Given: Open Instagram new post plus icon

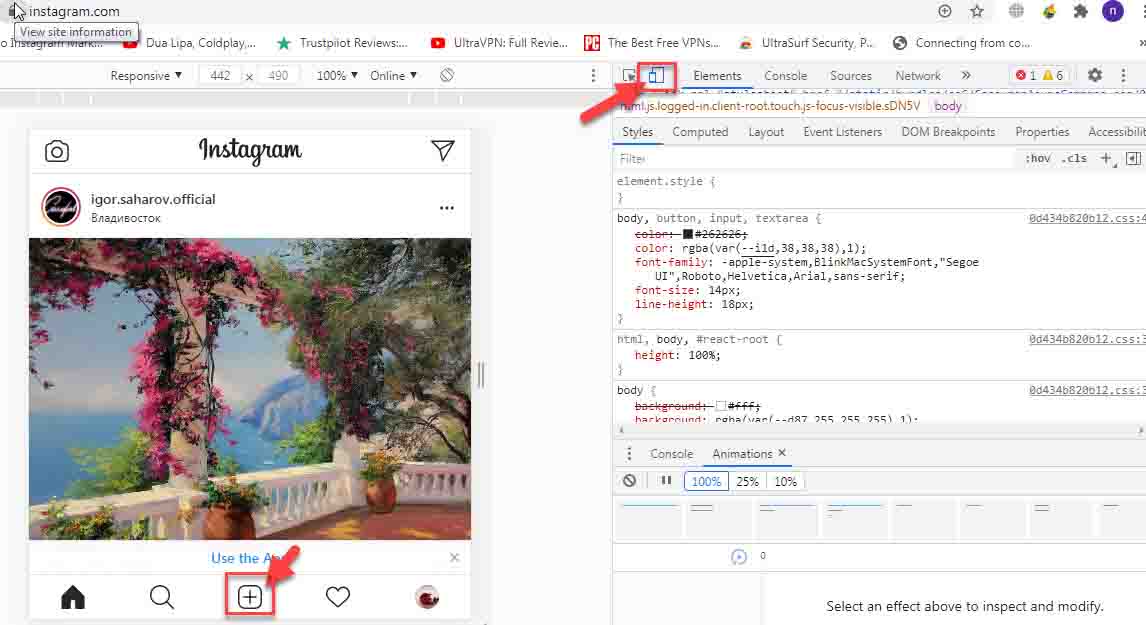Looking at the screenshot, I should pos(249,595).
